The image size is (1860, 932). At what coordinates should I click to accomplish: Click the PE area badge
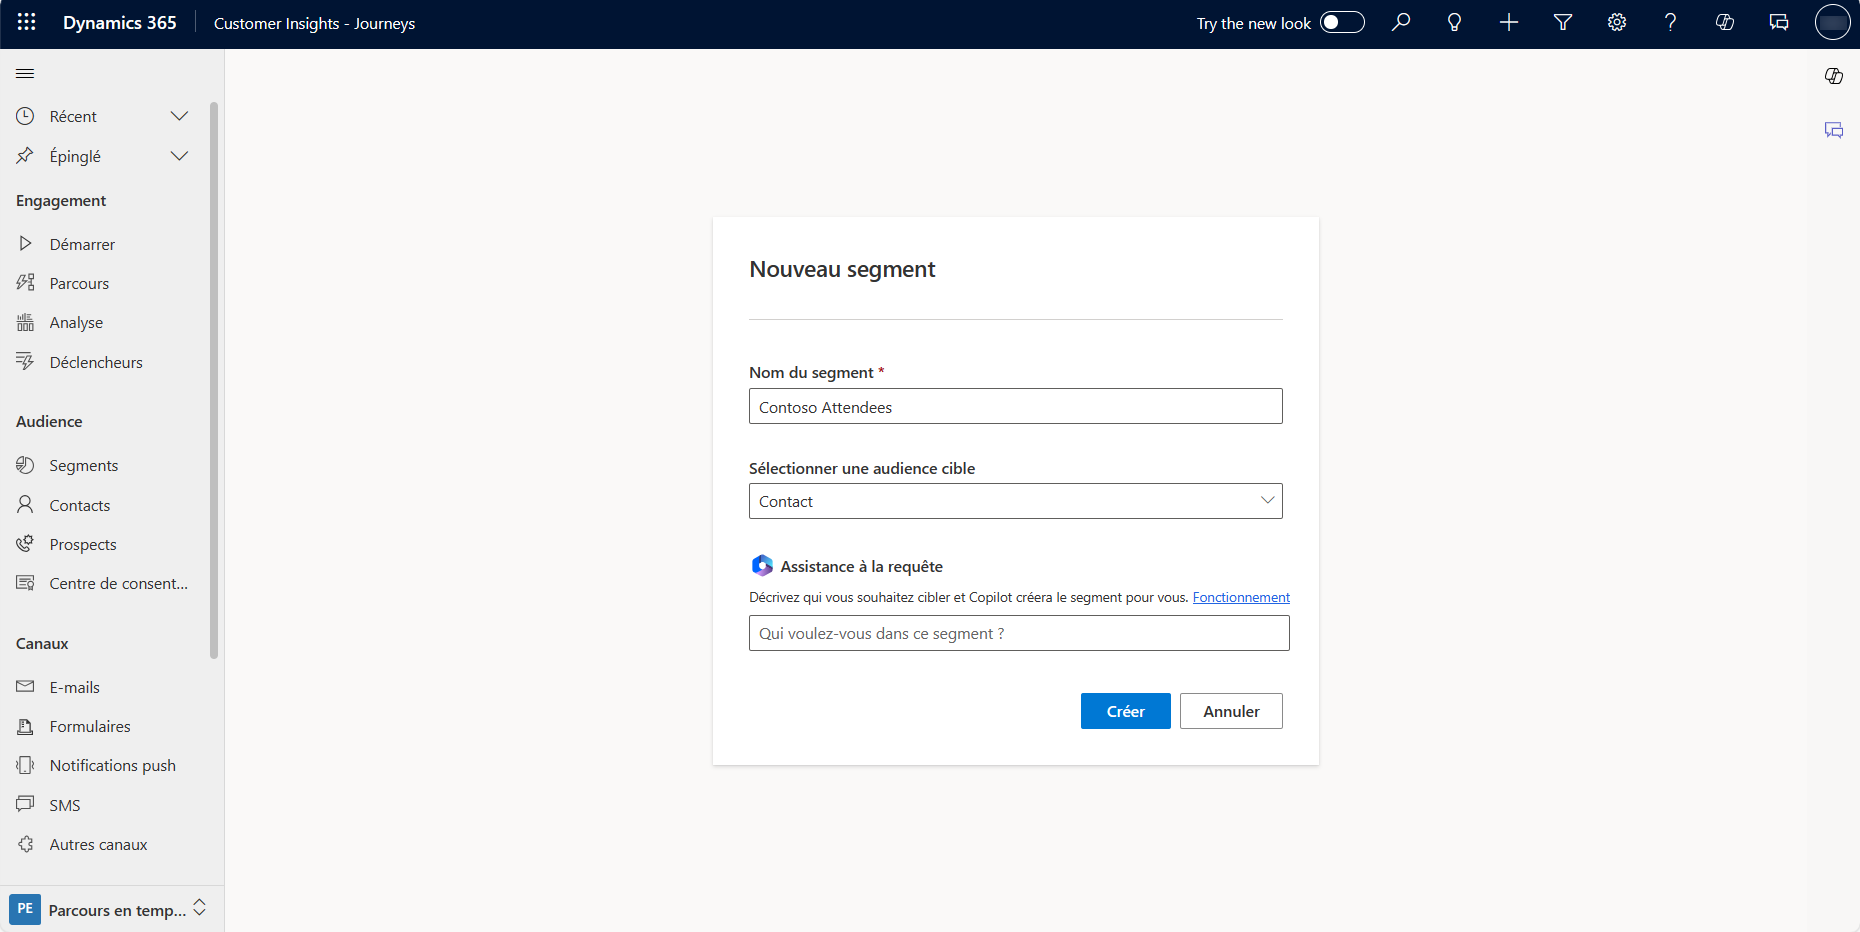[25, 909]
